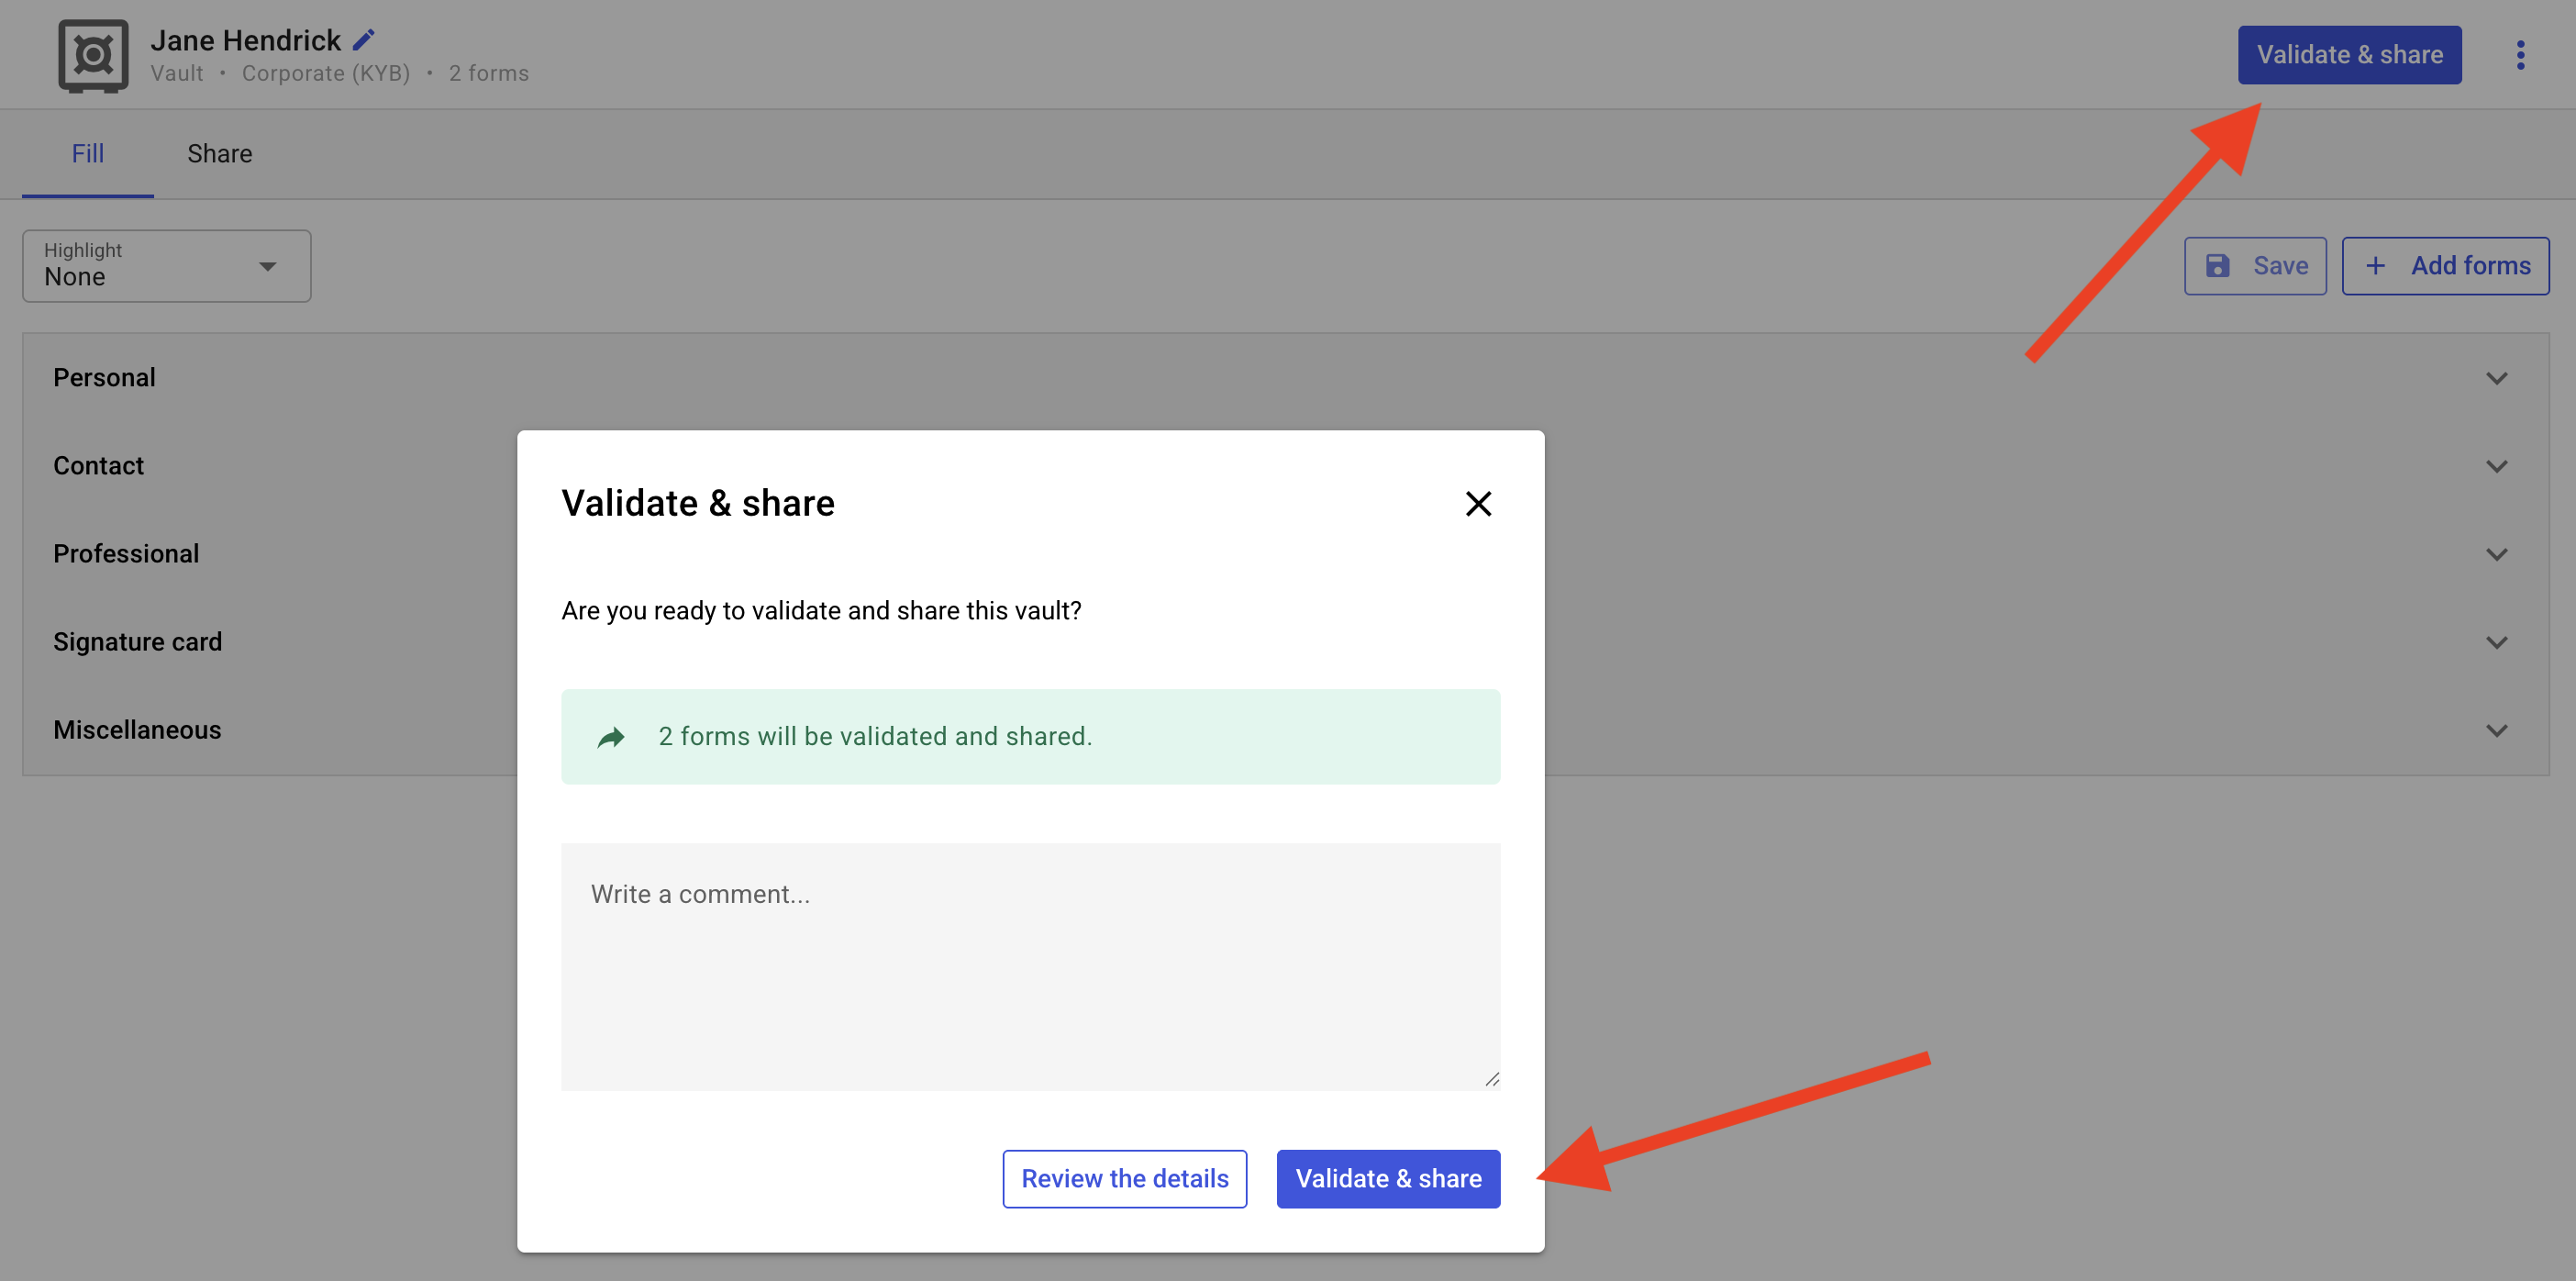Click the floppy disk Save icon
Screen dimensions: 2576x1281
(x=2218, y=266)
